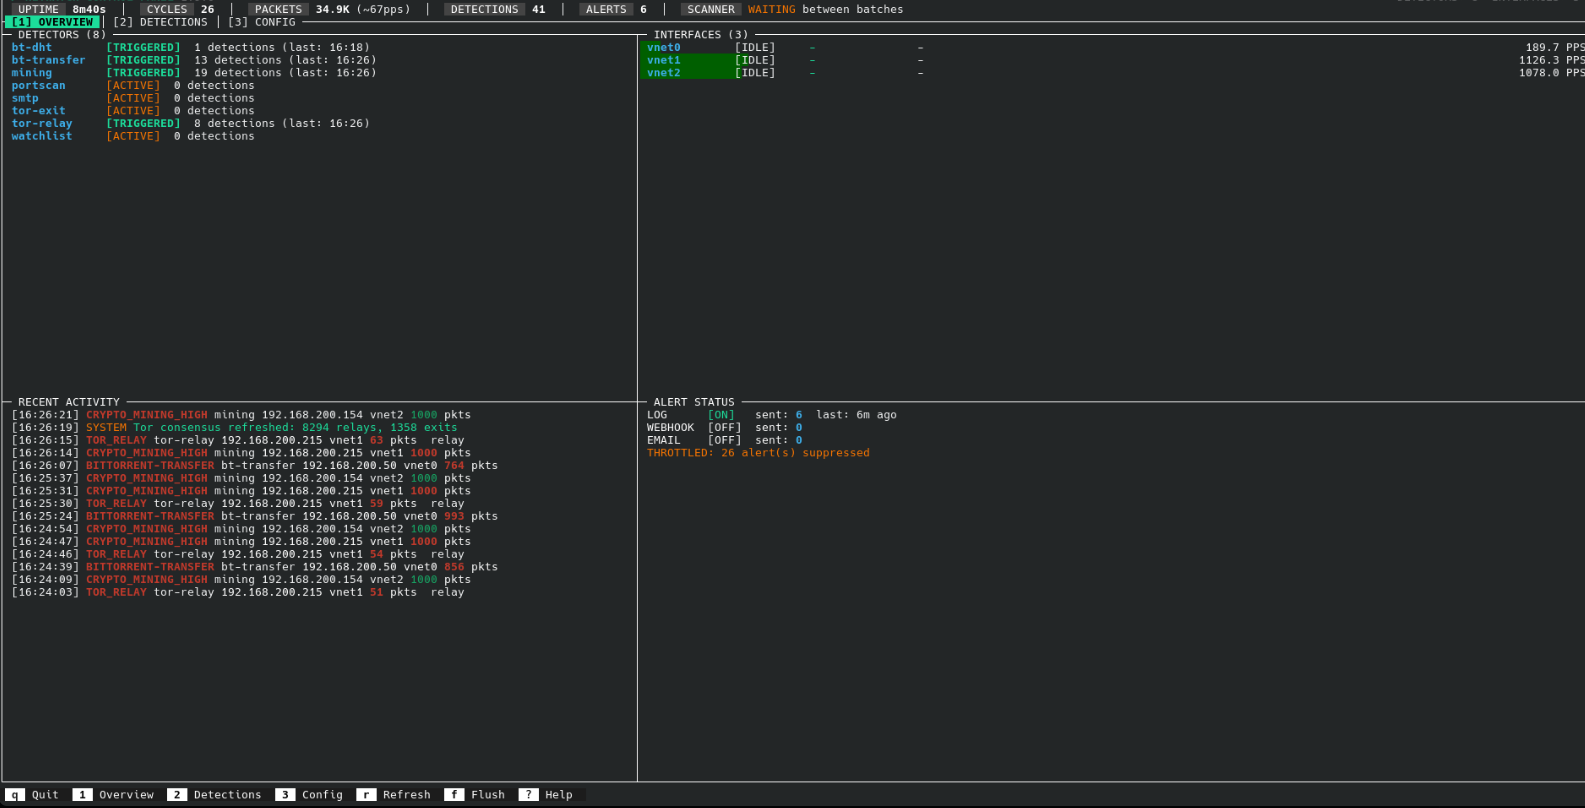Screen dimensions: 1585x808
Task: Select the bt-dht detector row
Action: tap(32, 47)
